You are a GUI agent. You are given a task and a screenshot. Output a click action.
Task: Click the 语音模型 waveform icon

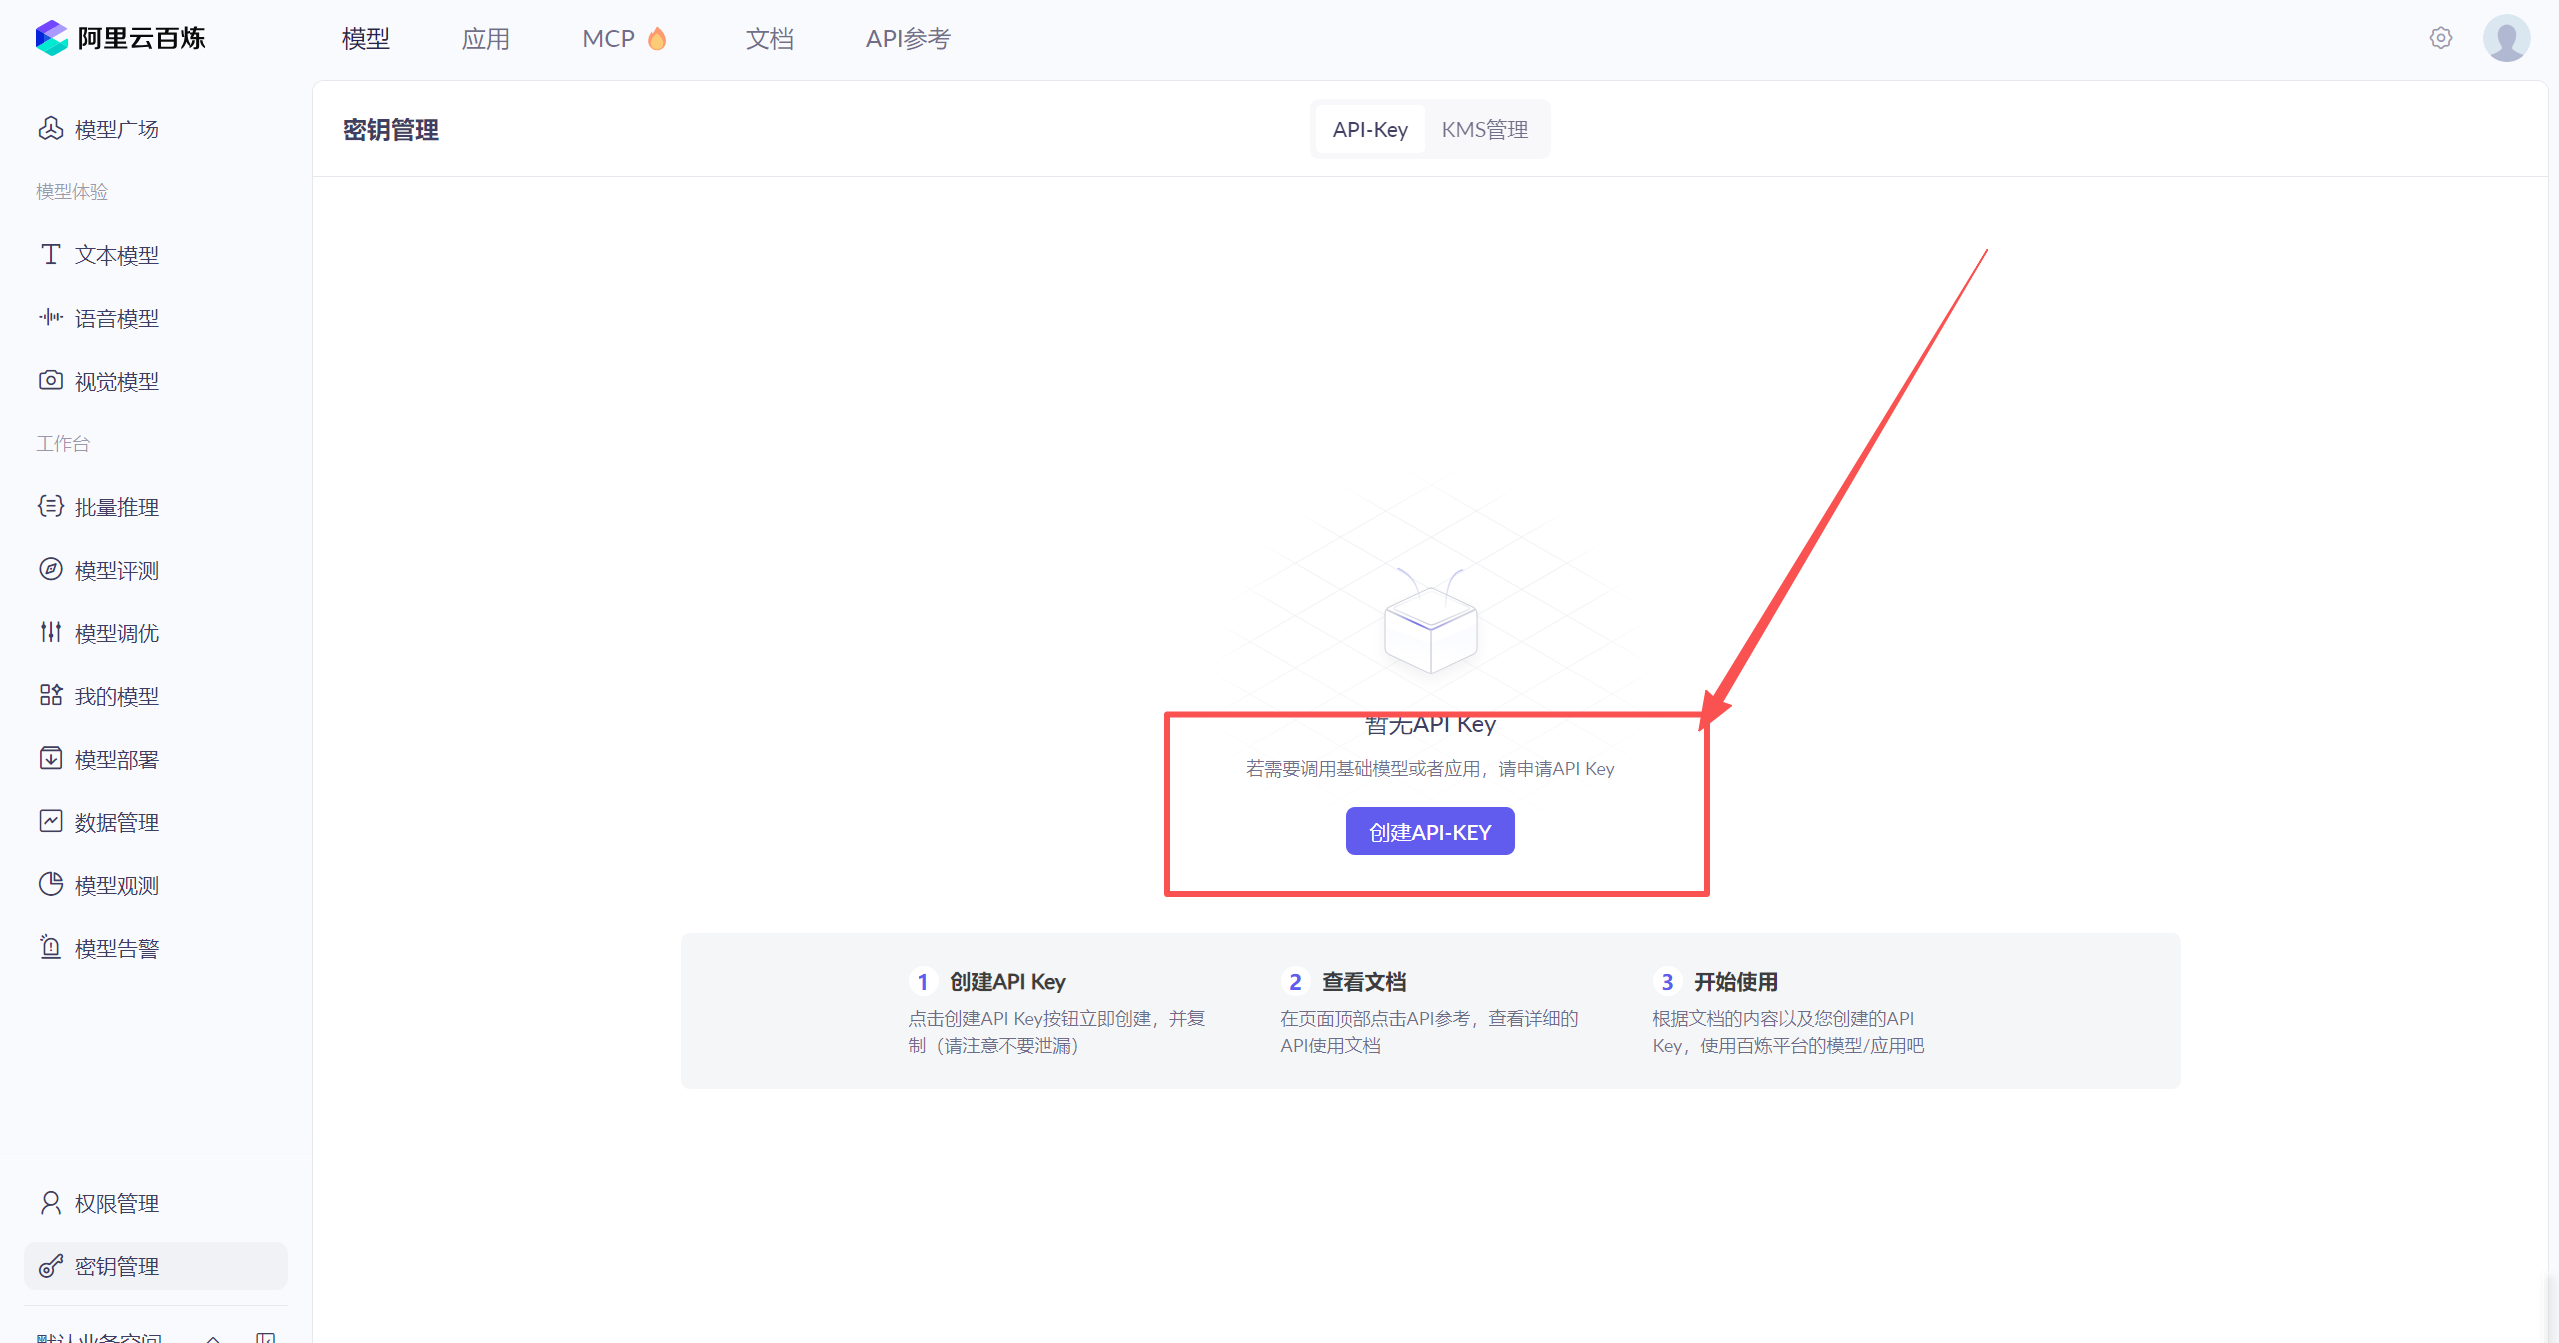pyautogui.click(x=50, y=318)
